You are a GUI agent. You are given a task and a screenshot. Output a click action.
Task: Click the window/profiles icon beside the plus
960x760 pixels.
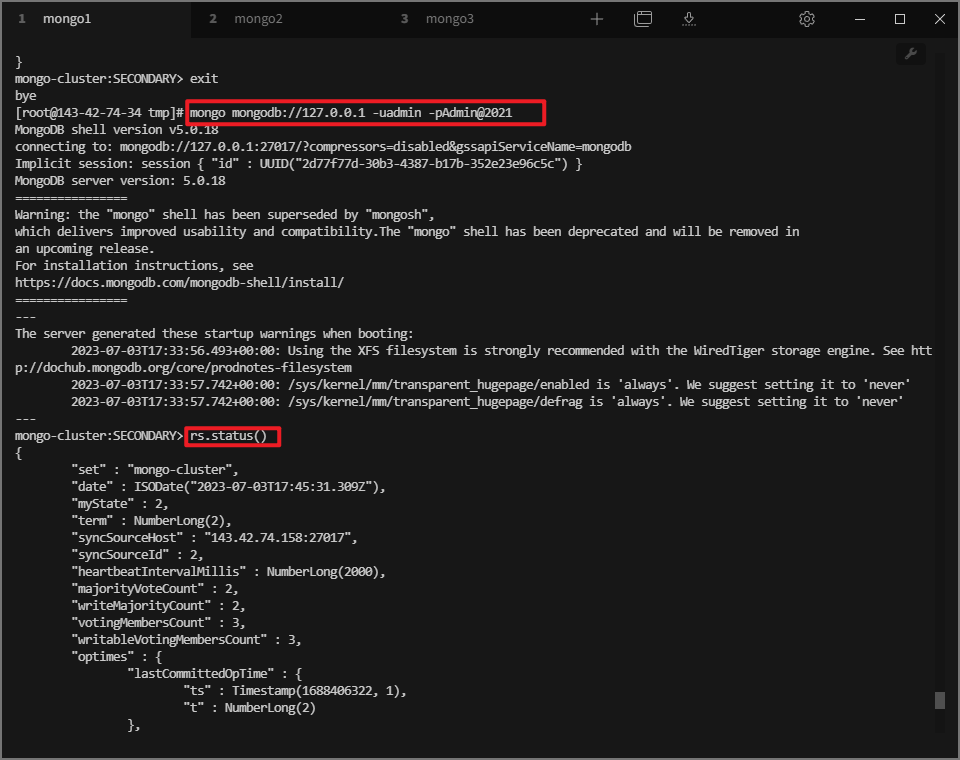coord(643,19)
